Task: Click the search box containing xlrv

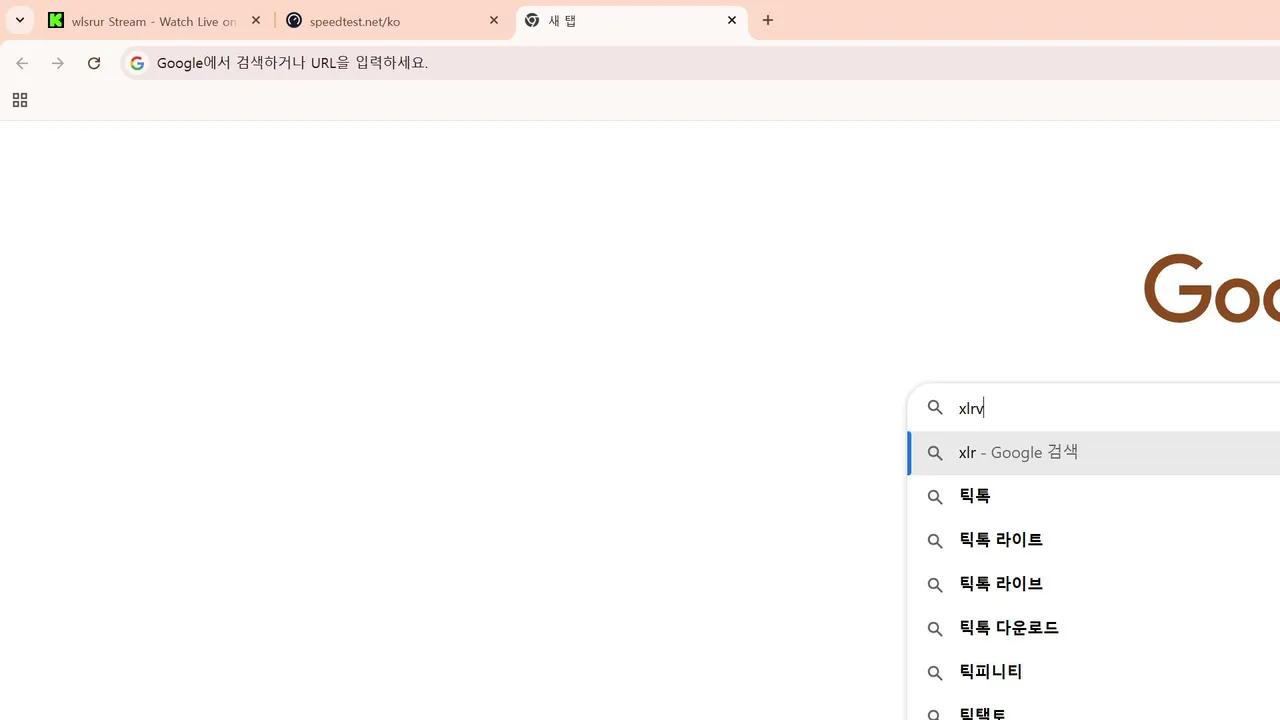Action: (1094, 408)
